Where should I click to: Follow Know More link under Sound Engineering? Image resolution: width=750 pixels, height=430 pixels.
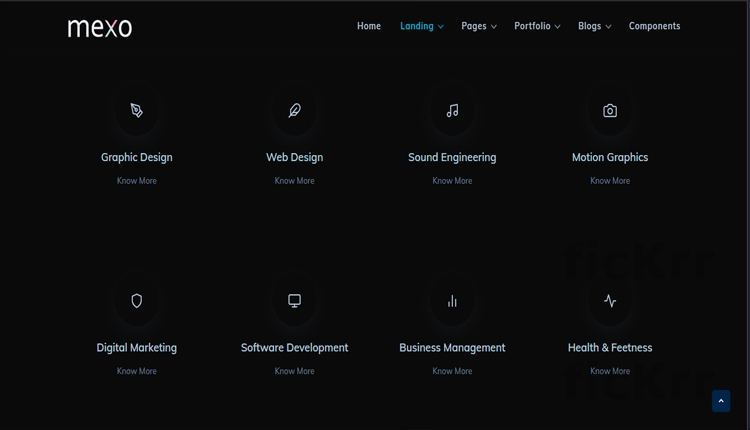452,181
